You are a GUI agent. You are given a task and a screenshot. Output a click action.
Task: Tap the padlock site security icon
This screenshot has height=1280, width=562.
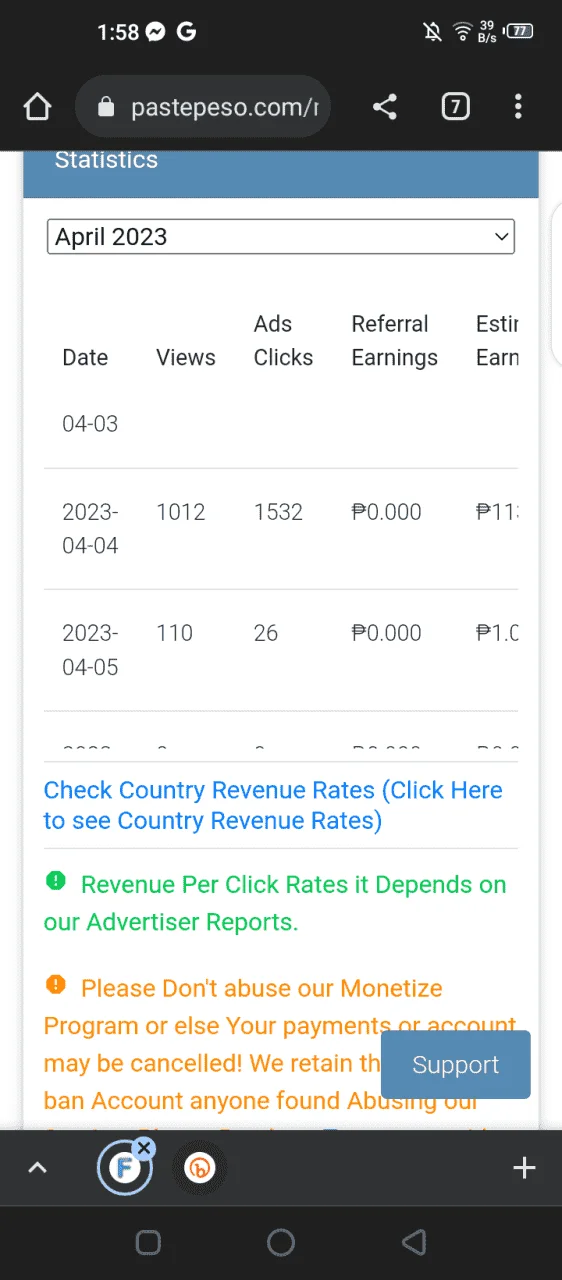tap(107, 107)
